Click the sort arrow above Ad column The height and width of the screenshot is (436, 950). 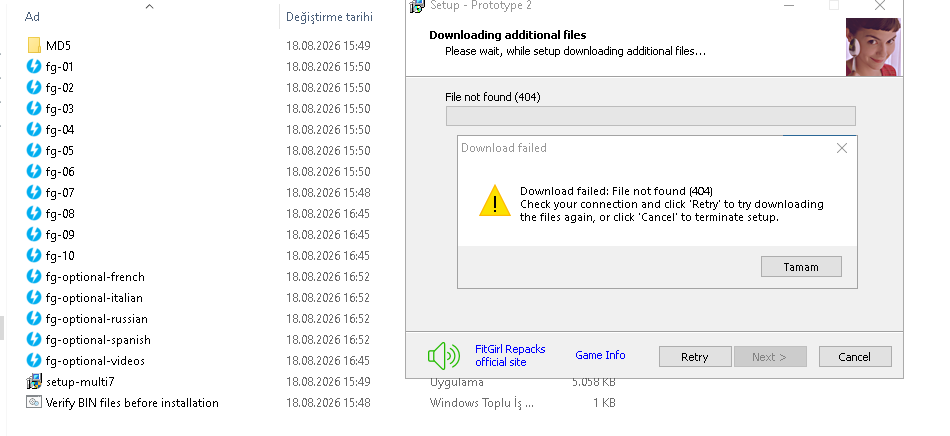point(150,7)
